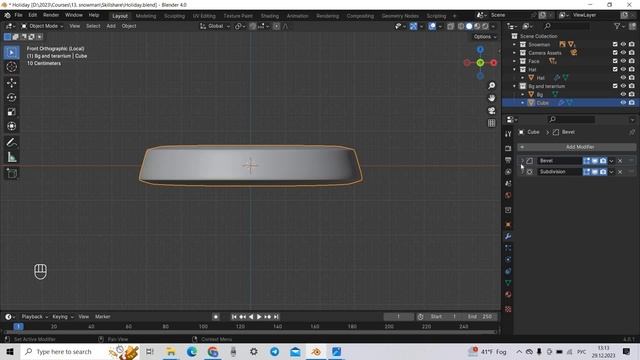Toggle Subdivision modifier render display
Viewport: 640px width, 360px height.
pyautogui.click(x=603, y=172)
